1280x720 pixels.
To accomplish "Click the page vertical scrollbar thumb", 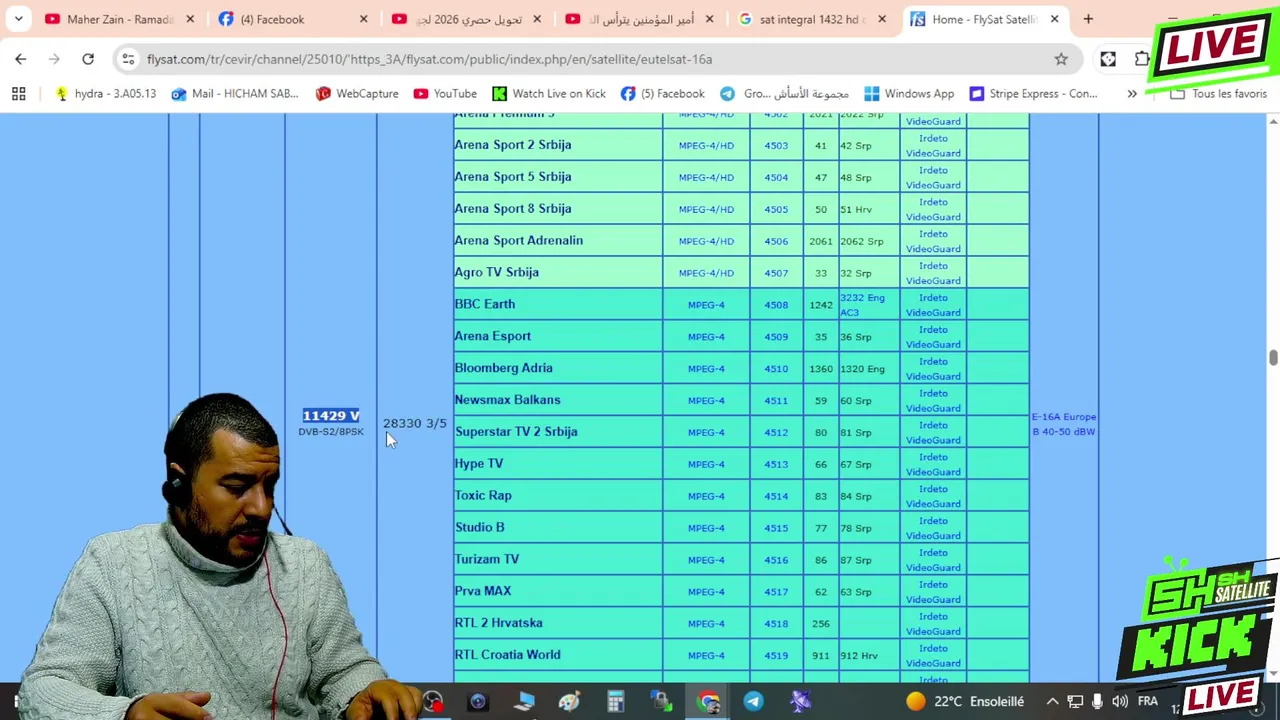I will pyautogui.click(x=1273, y=358).
